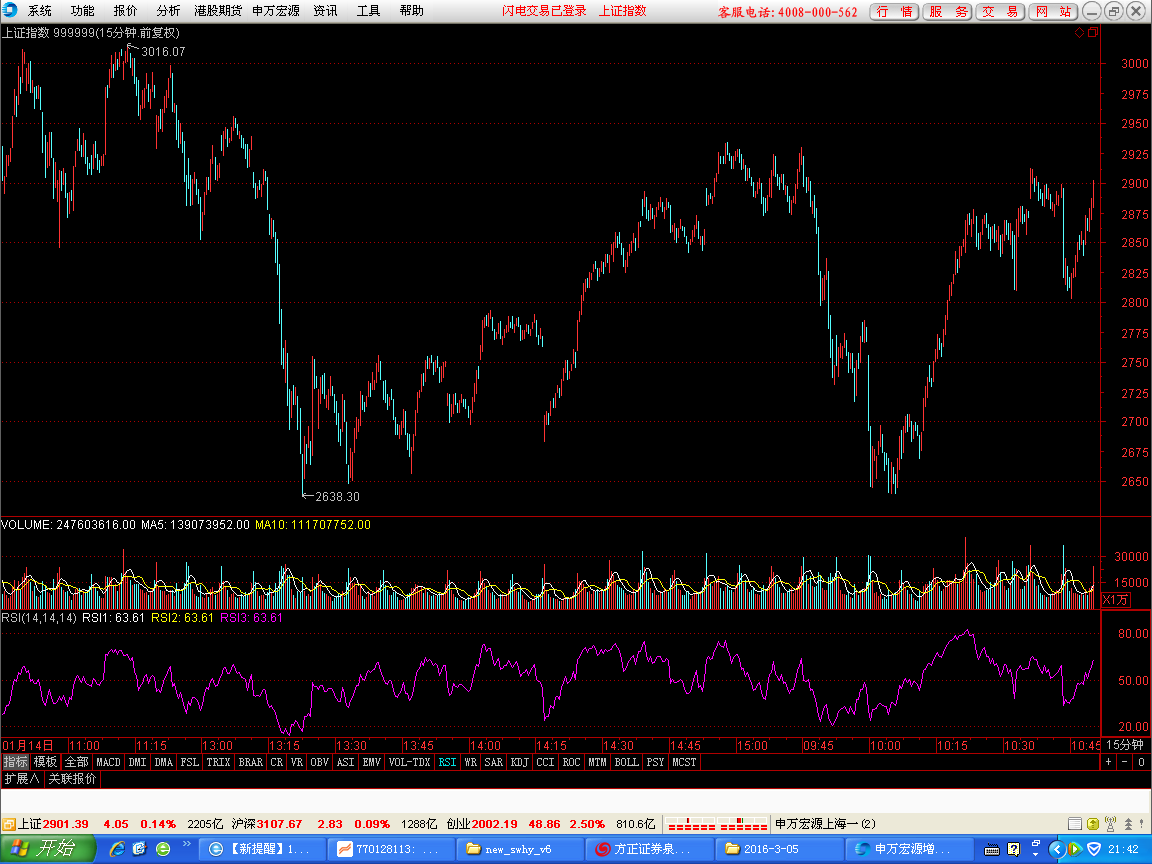Open the 功能 menu
The width and height of the screenshot is (1152, 864).
click(x=82, y=11)
